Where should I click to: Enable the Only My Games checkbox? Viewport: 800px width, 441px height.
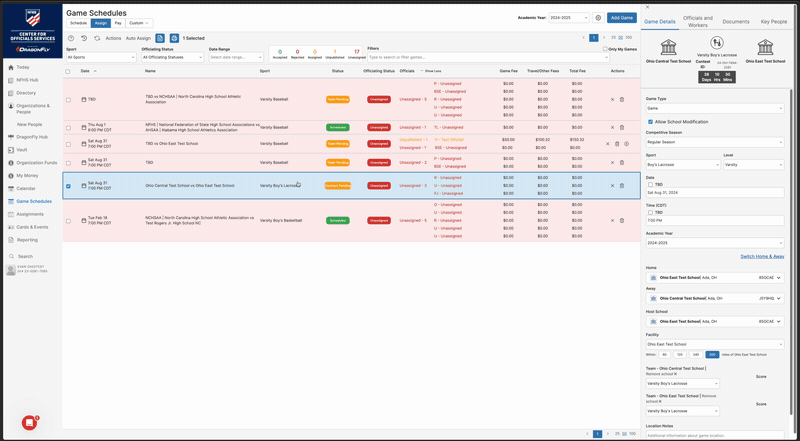[x=606, y=48]
